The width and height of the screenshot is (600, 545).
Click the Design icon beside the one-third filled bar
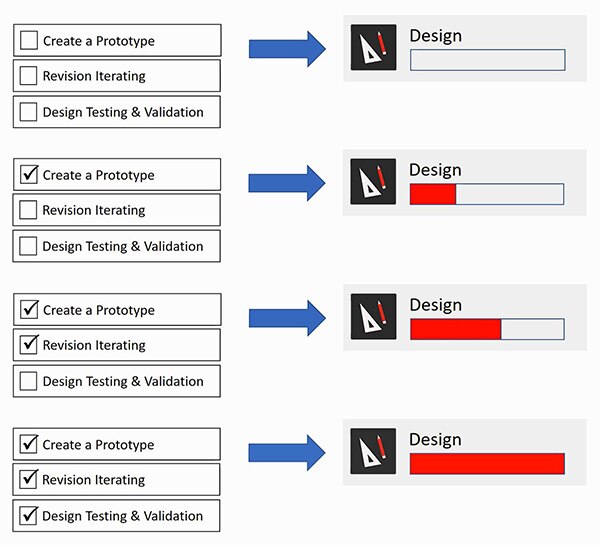tap(373, 182)
